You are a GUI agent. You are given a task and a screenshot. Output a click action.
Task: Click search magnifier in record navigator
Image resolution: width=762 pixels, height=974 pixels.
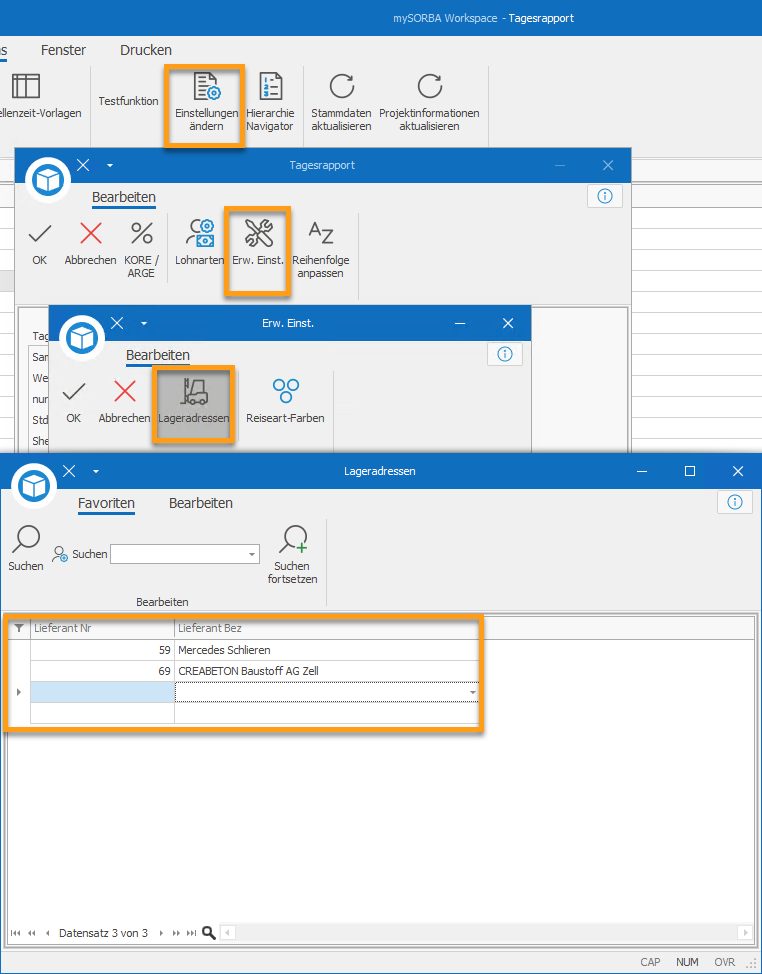209,932
